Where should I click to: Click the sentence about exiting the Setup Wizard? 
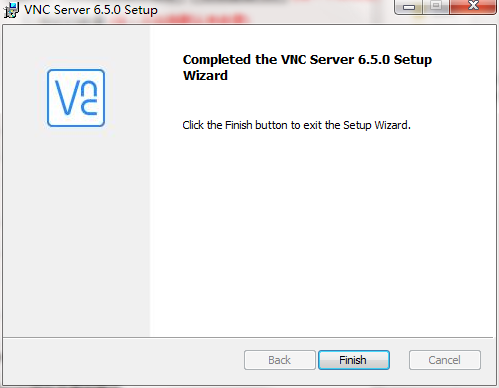pyautogui.click(x=296, y=125)
